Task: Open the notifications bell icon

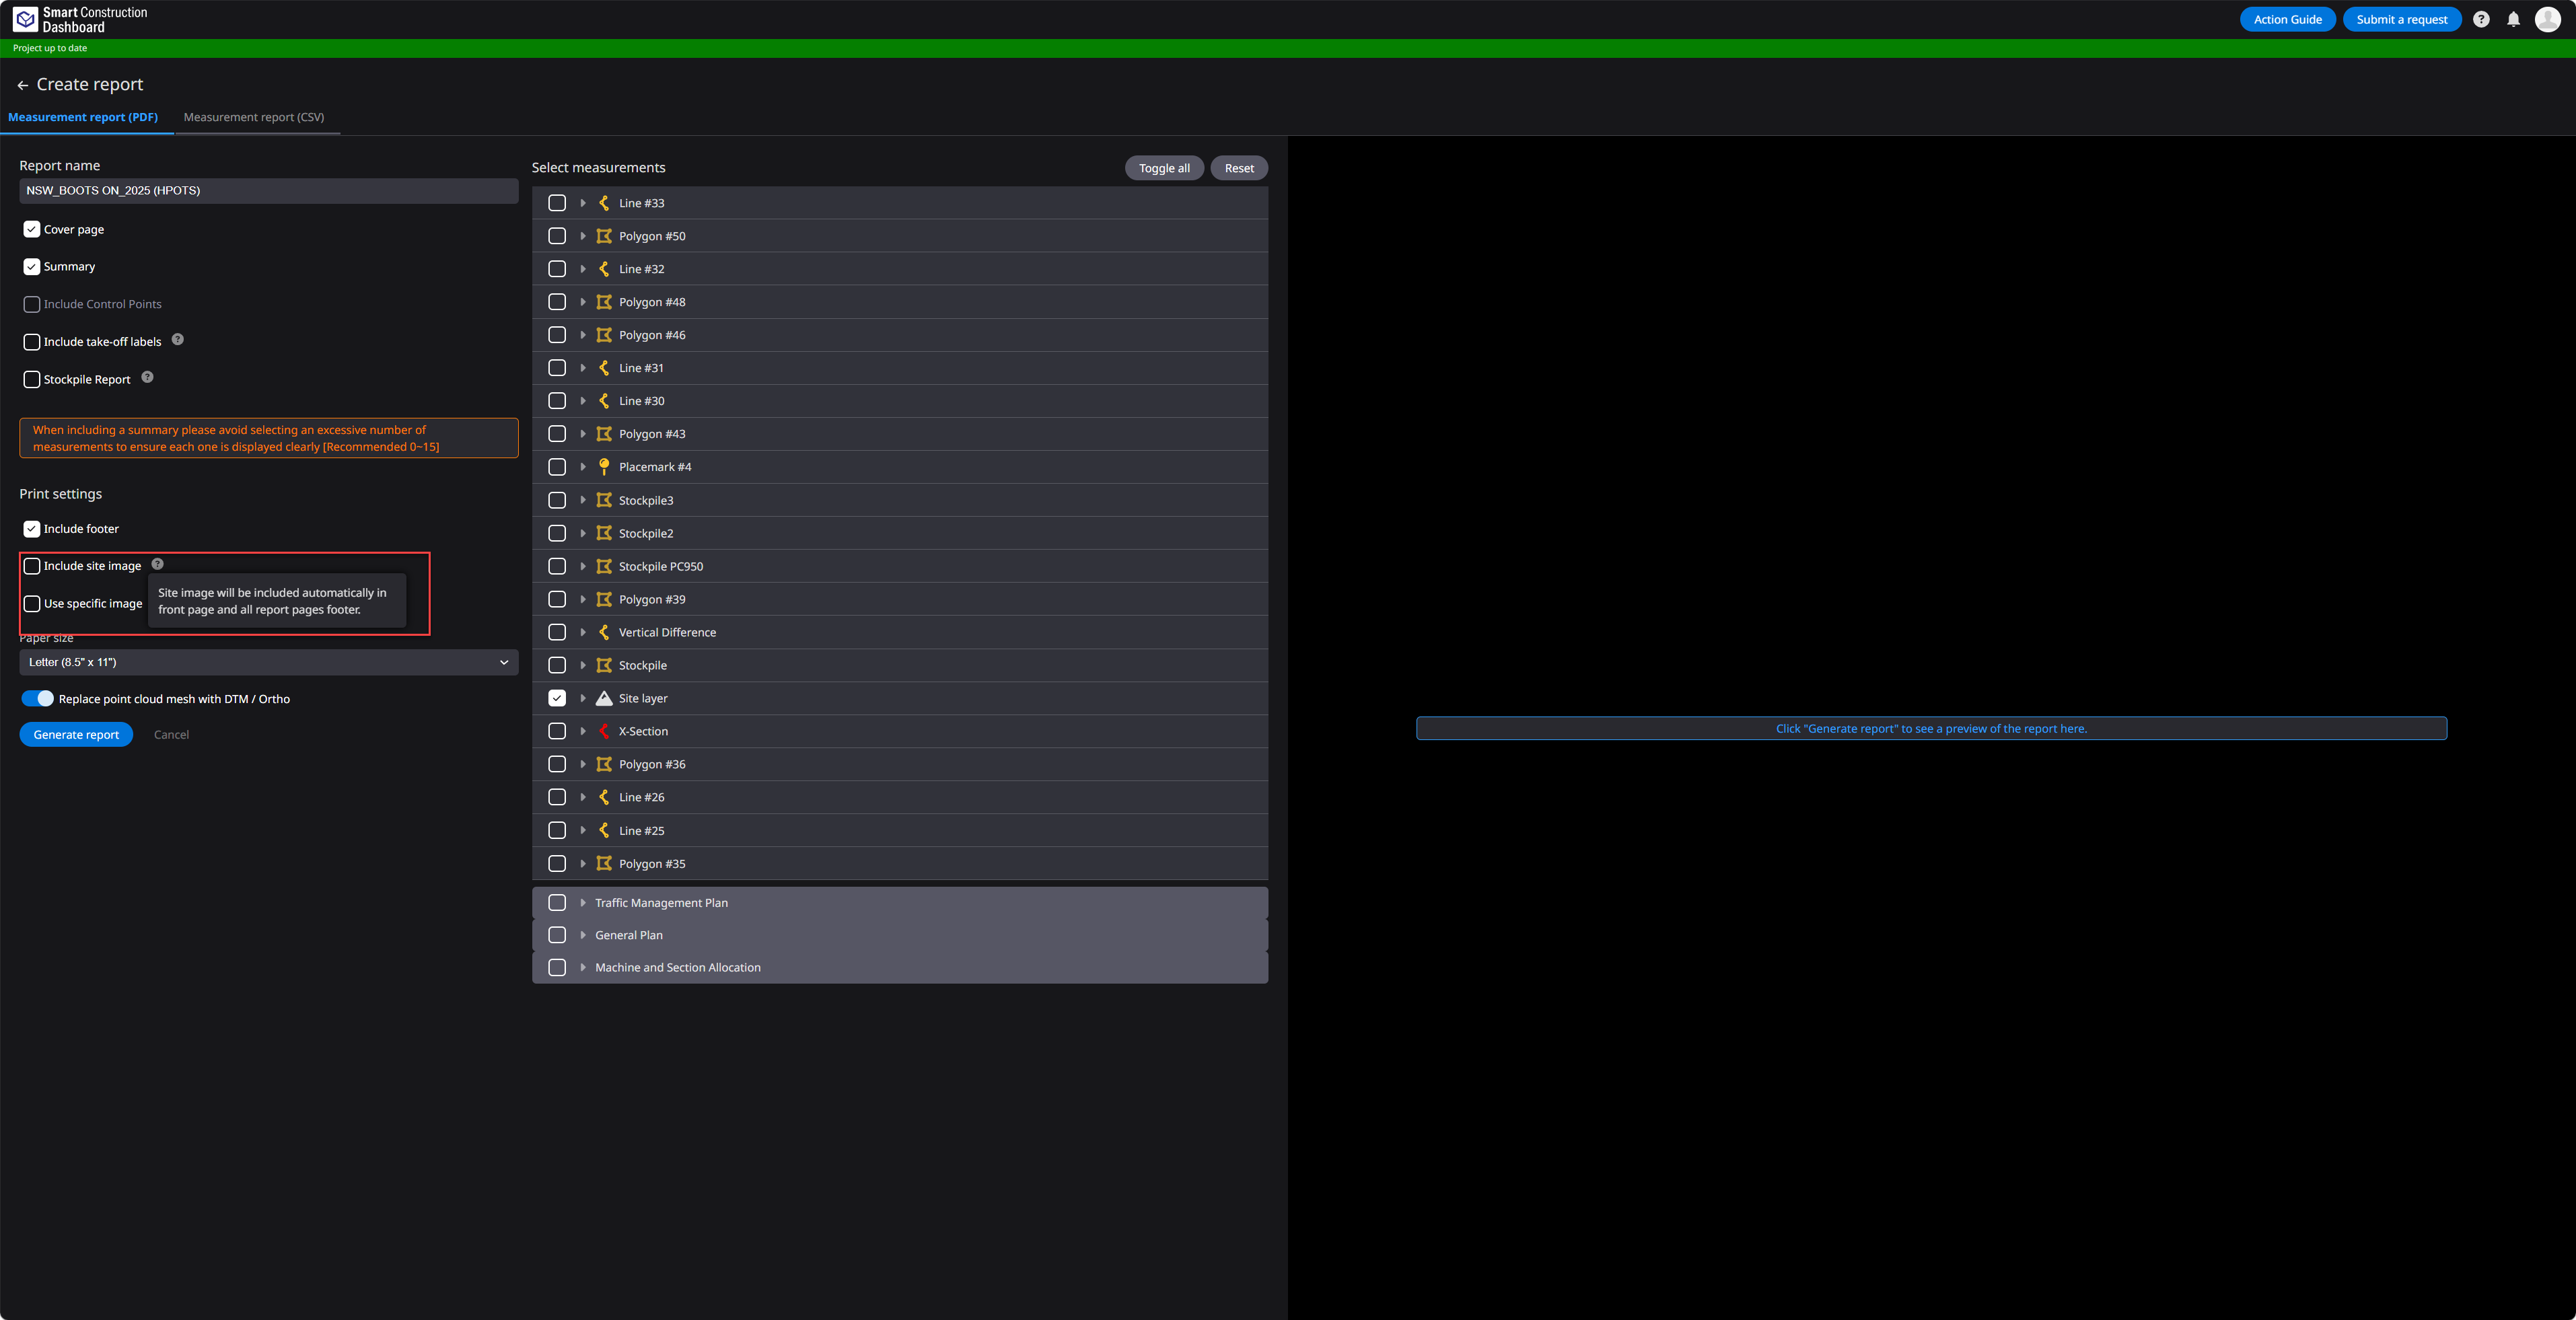Action: click(2513, 20)
